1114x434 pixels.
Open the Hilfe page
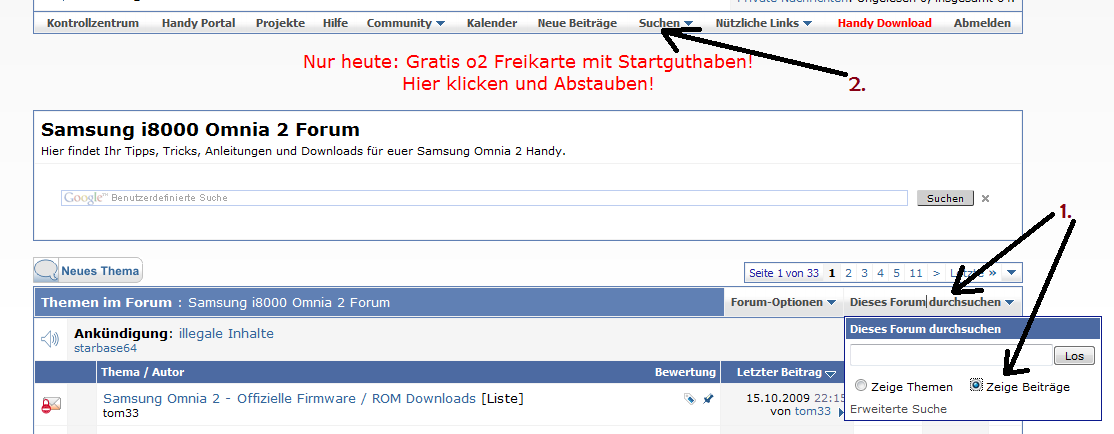pos(335,23)
